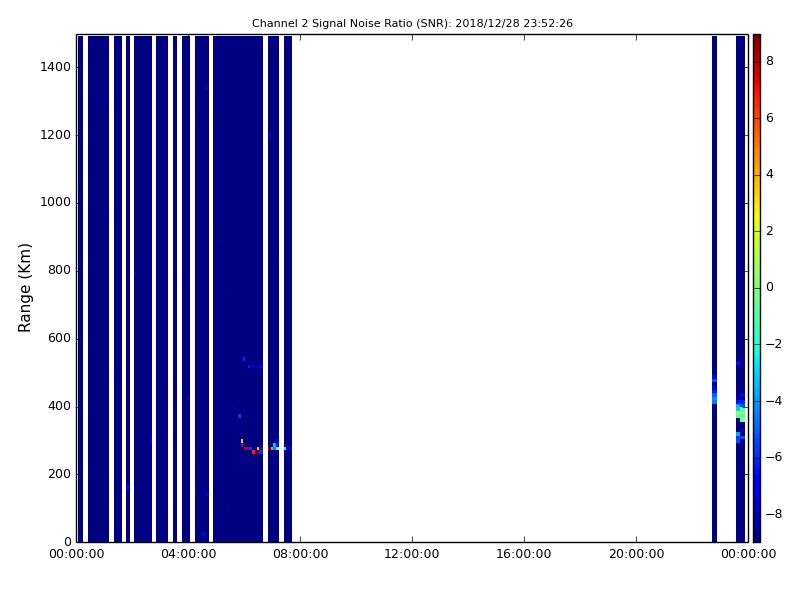The image size is (800, 600).
Task: Click the colorbar label 0
Action: [x=770, y=287]
